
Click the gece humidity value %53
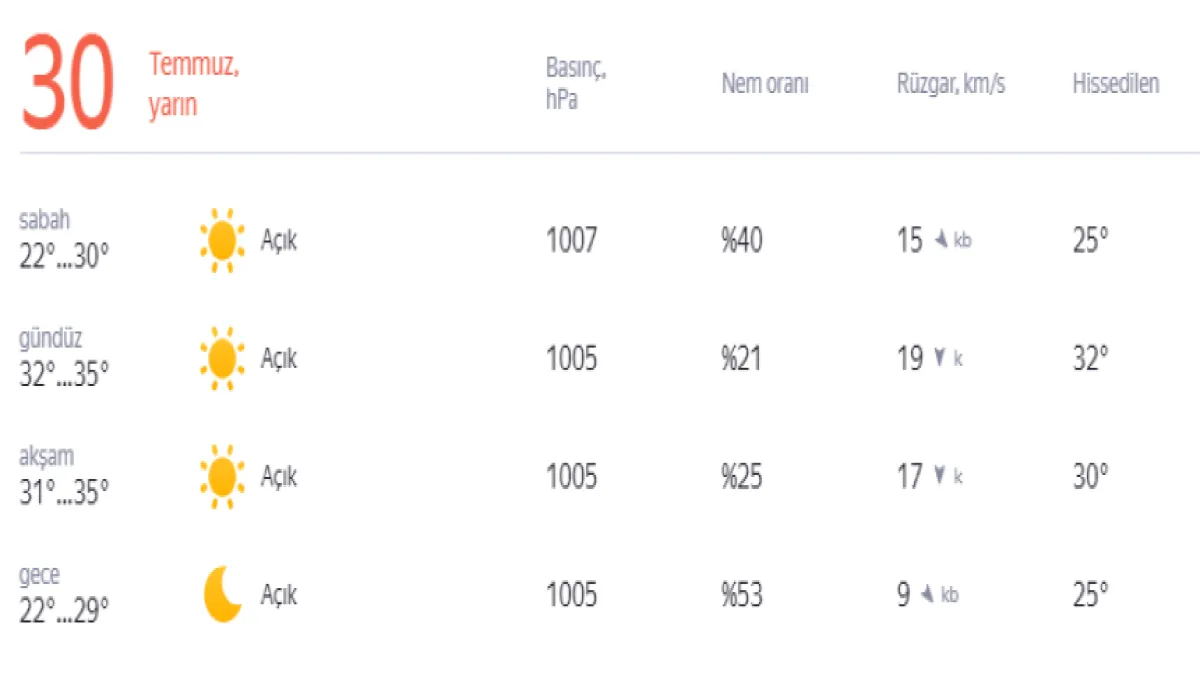pyautogui.click(x=742, y=596)
